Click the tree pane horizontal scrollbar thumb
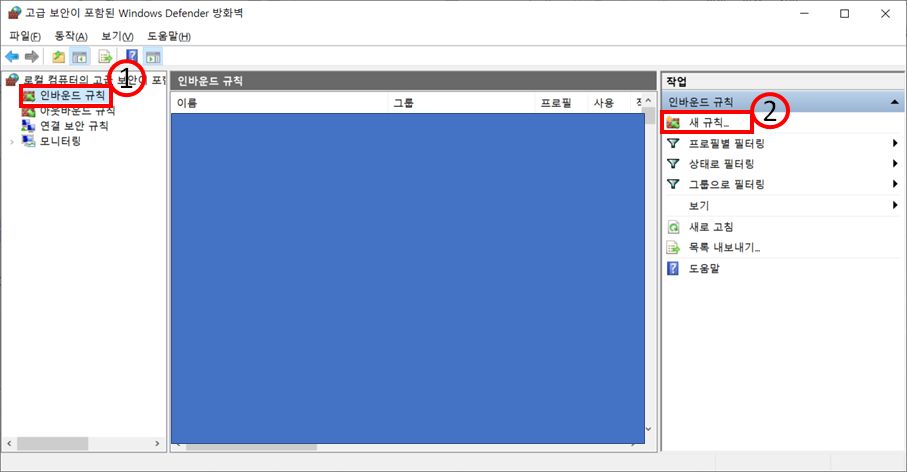 (53, 444)
